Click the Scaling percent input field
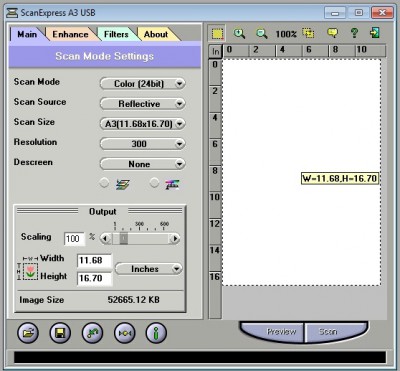 coord(74,239)
